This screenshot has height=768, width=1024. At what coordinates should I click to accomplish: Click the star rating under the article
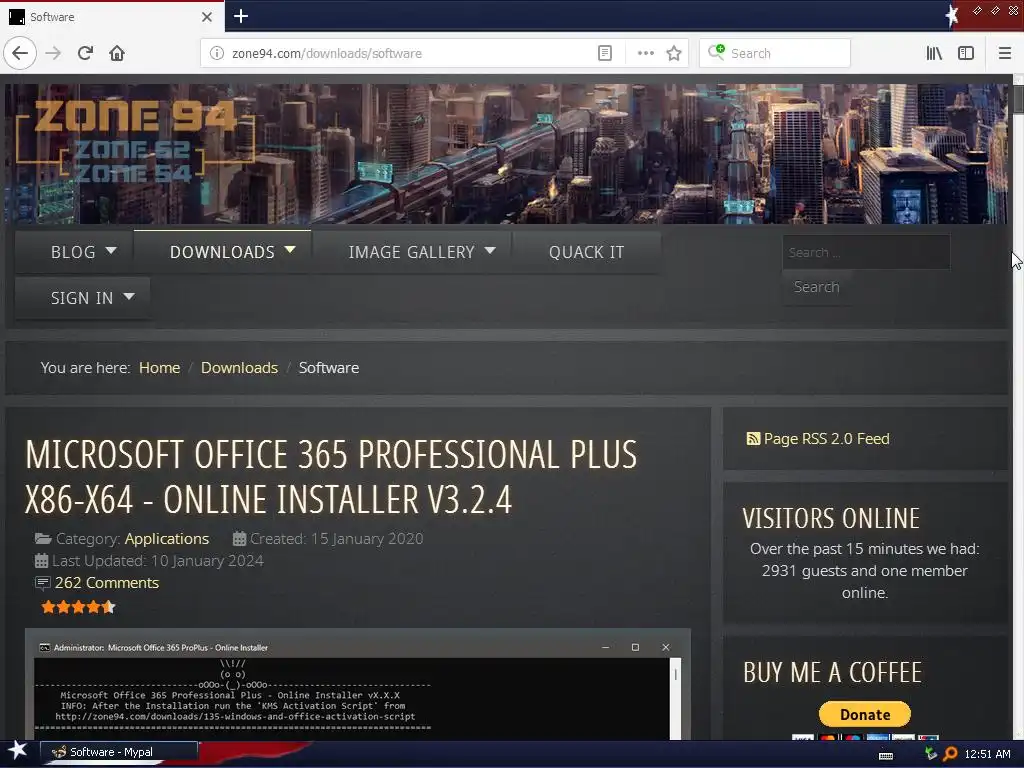[78, 607]
